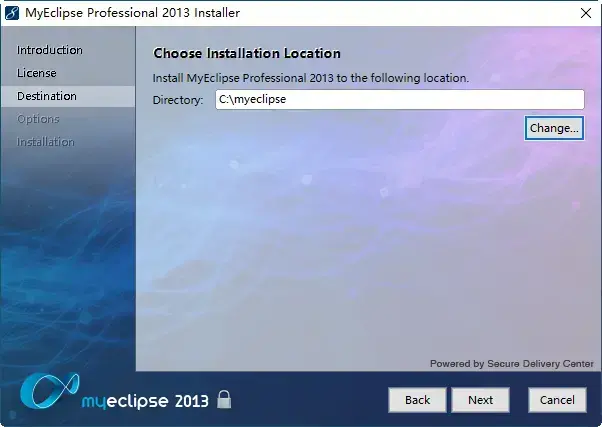602x427 pixels.
Task: Cancel the MyEclipse installation
Action: point(557,400)
